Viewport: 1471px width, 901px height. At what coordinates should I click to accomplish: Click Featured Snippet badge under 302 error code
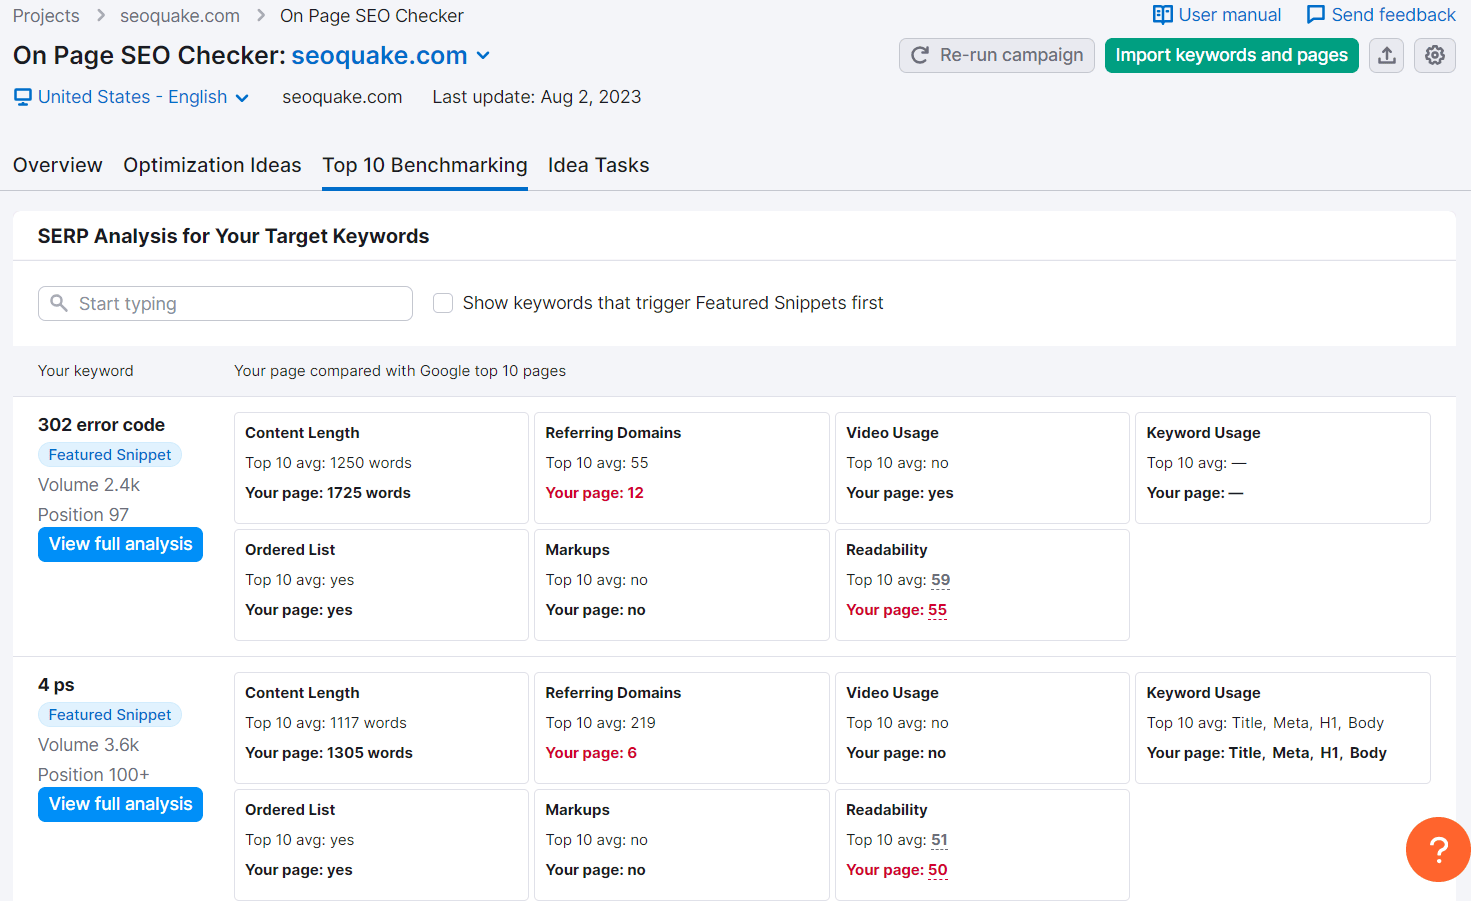(x=110, y=455)
